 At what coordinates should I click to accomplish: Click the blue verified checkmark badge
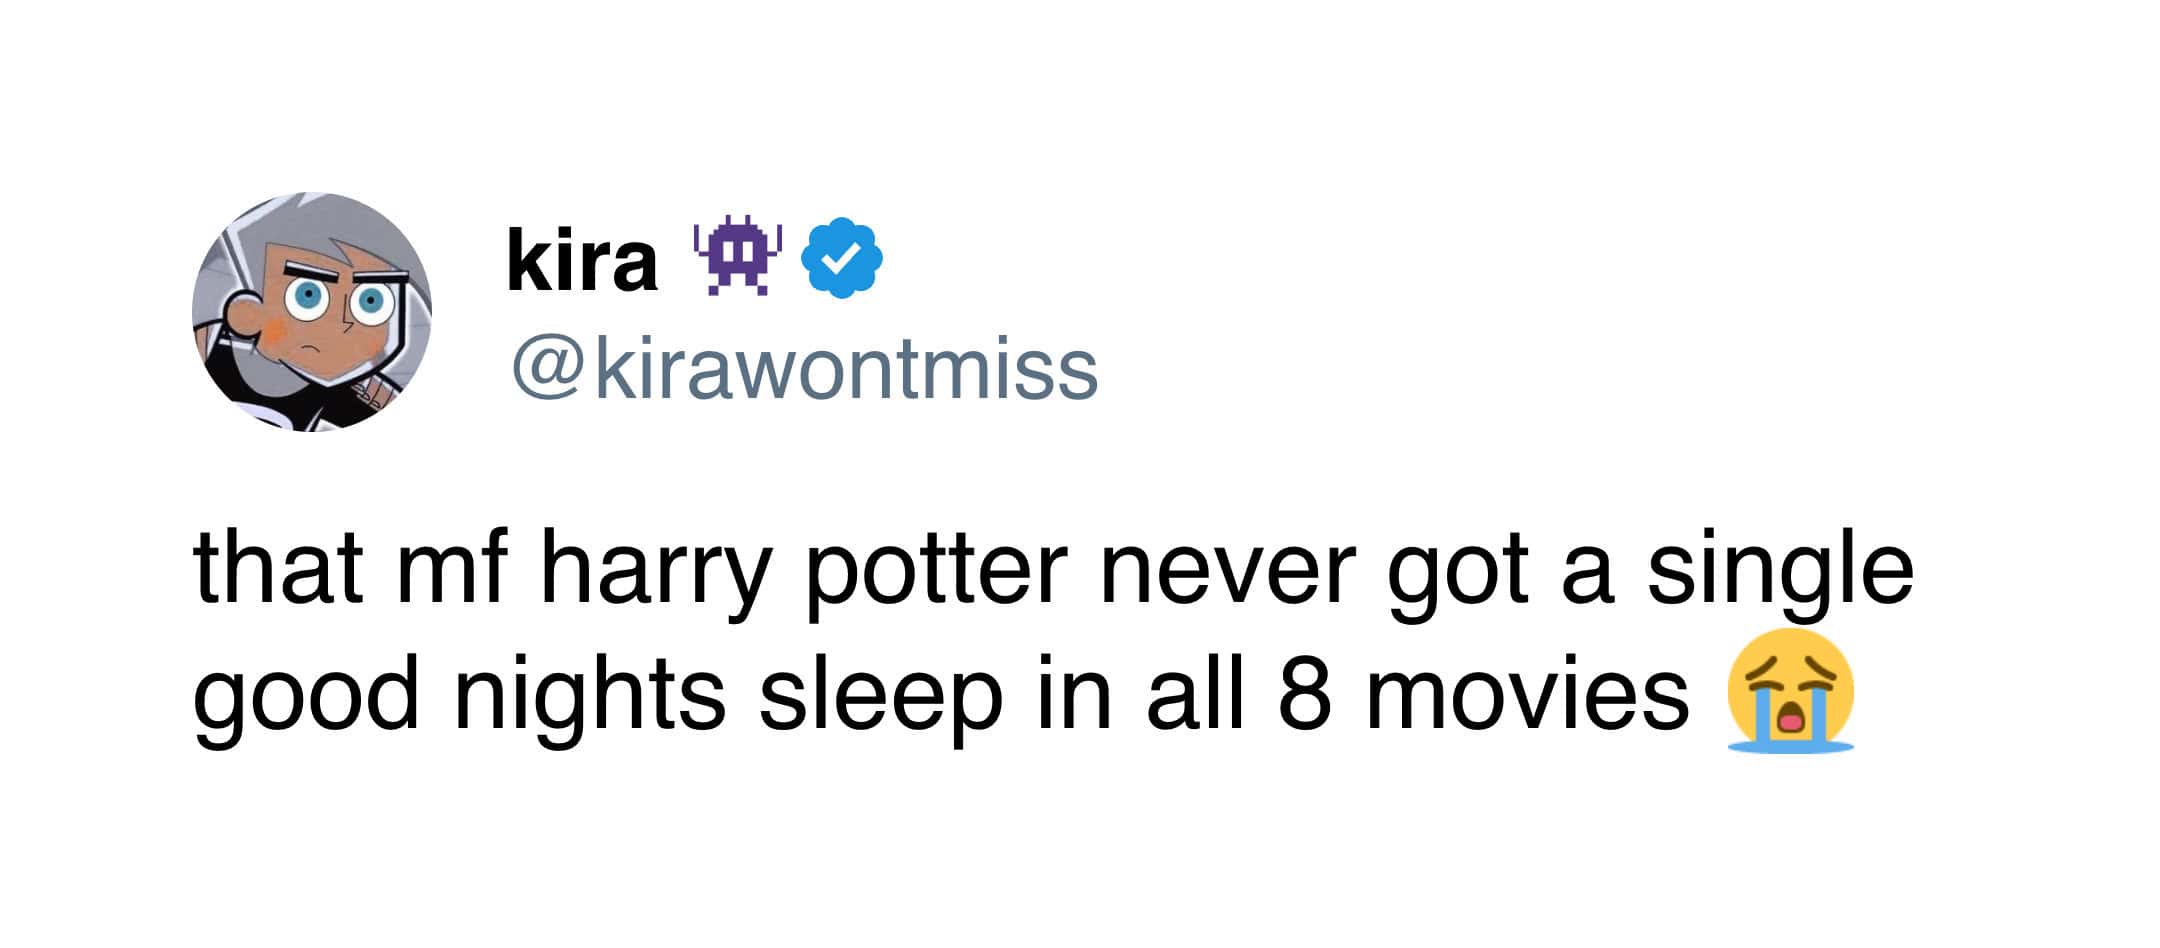point(844,258)
